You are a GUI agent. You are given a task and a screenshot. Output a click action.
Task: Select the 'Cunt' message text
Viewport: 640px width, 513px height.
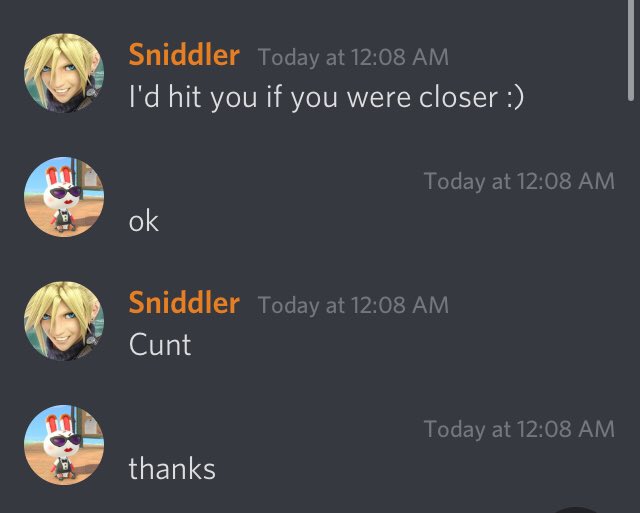160,345
